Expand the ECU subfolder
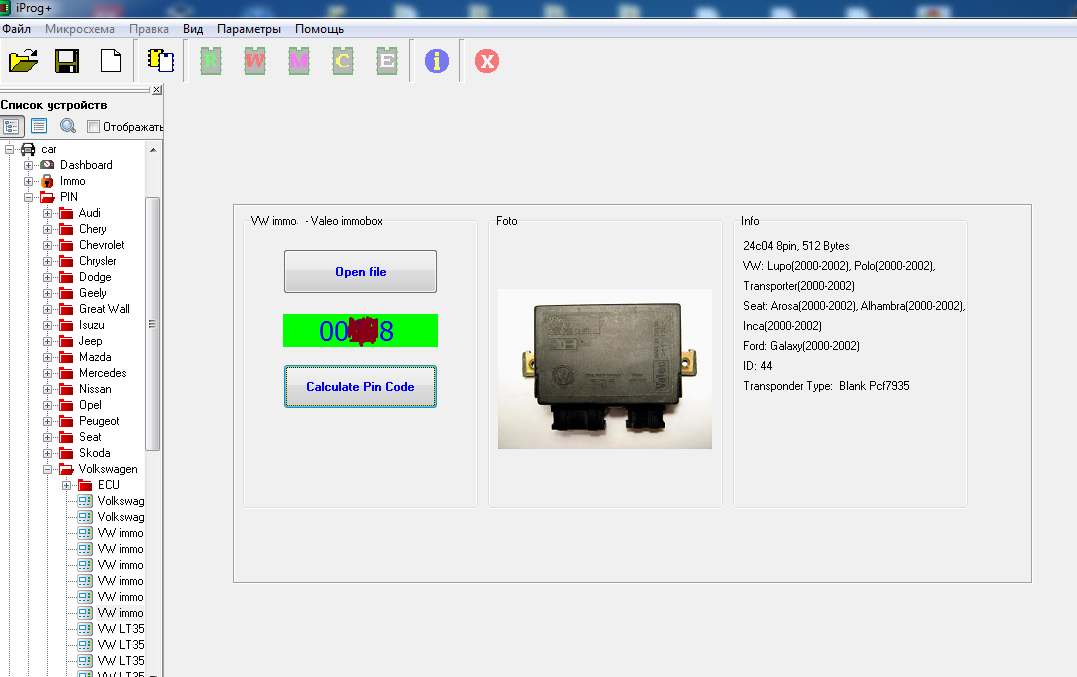 [x=67, y=485]
